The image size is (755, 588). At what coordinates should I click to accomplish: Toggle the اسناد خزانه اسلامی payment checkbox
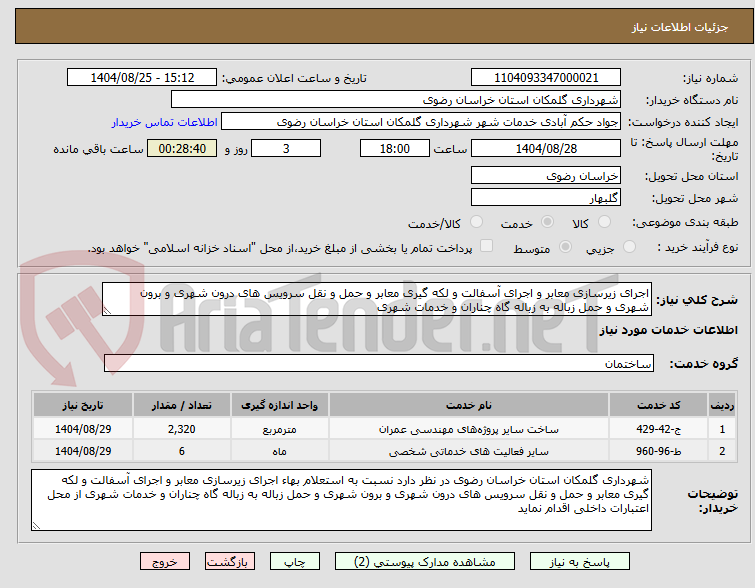[x=487, y=246]
